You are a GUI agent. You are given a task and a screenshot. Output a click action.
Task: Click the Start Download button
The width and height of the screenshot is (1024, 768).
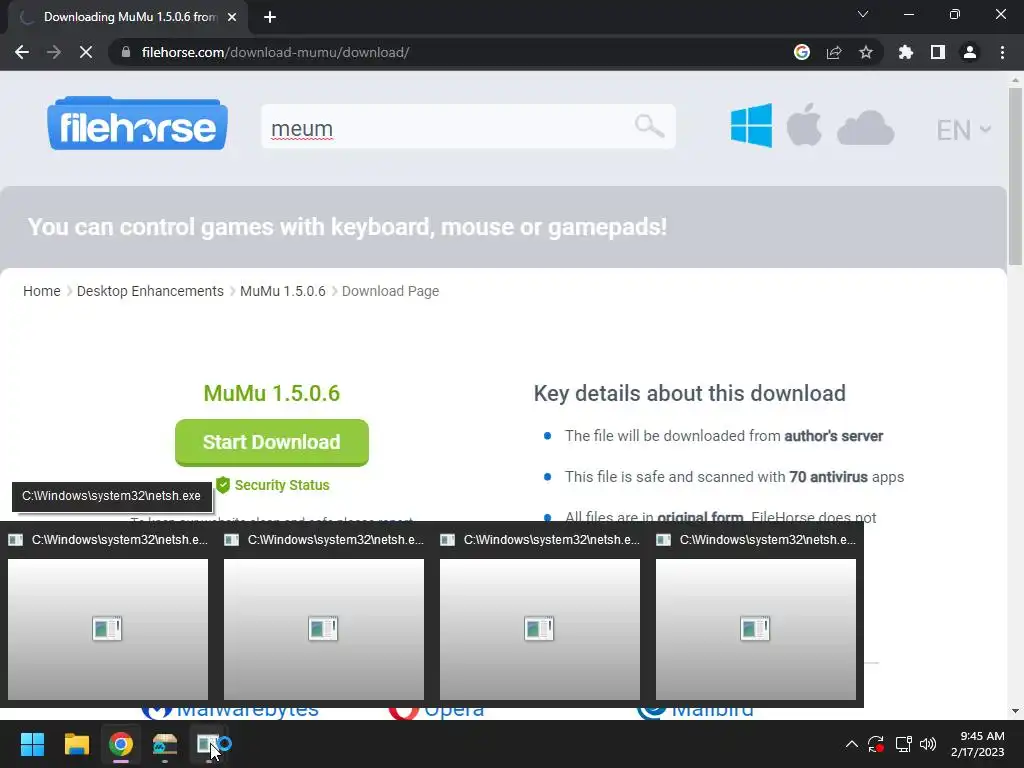pos(272,442)
